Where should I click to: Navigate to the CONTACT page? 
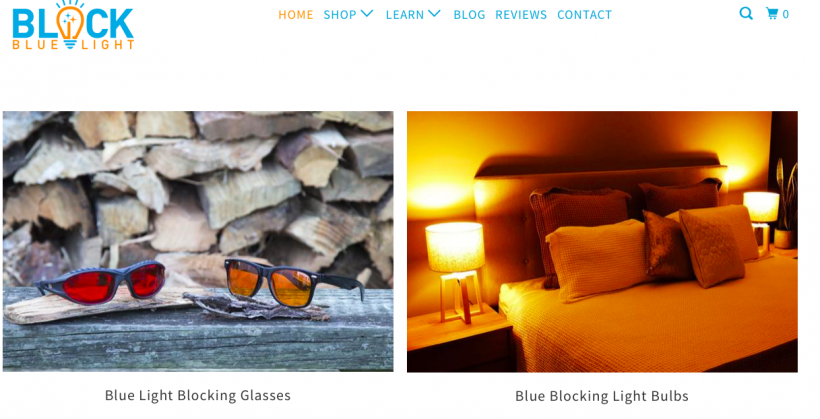584,15
